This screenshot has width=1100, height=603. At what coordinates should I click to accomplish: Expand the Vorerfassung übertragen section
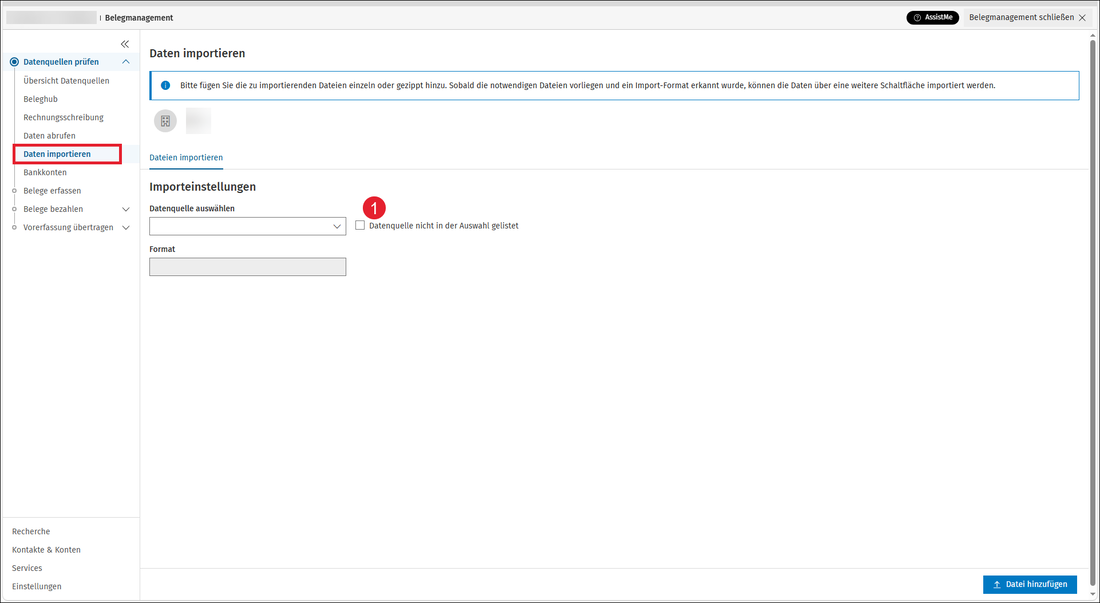pyautogui.click(x=126, y=227)
